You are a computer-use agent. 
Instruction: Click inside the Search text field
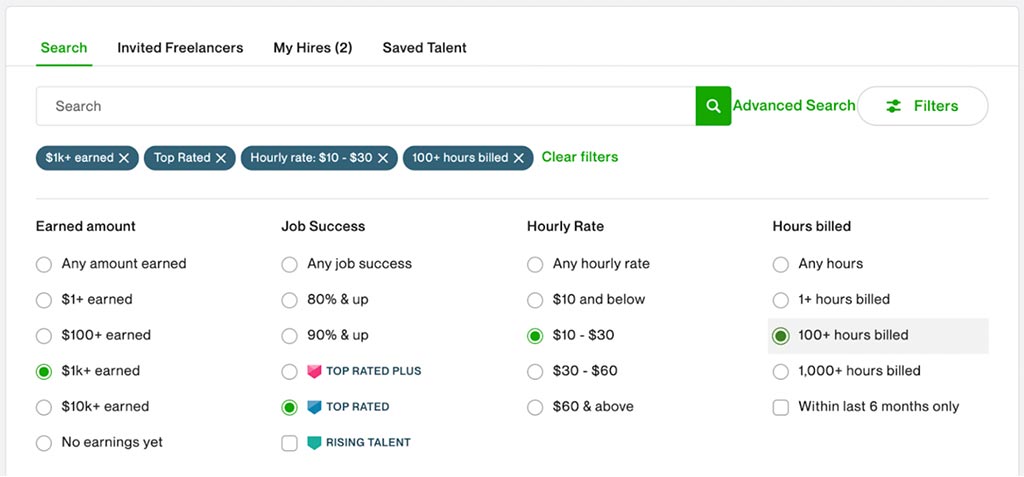click(365, 106)
